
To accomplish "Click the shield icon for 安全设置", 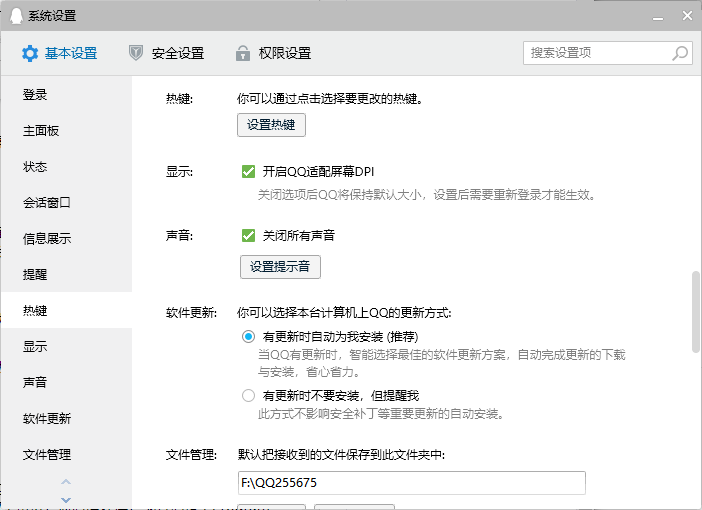I will 136,53.
